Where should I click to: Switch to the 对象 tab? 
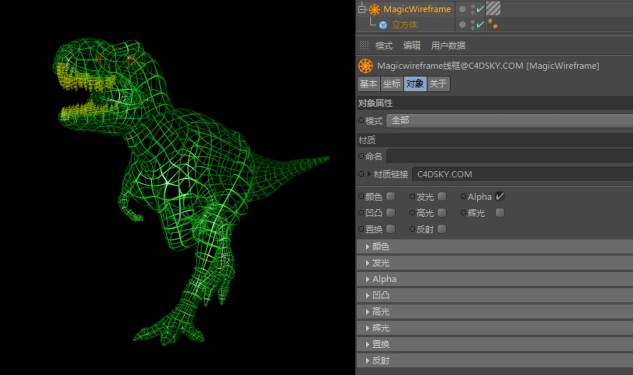pos(415,84)
